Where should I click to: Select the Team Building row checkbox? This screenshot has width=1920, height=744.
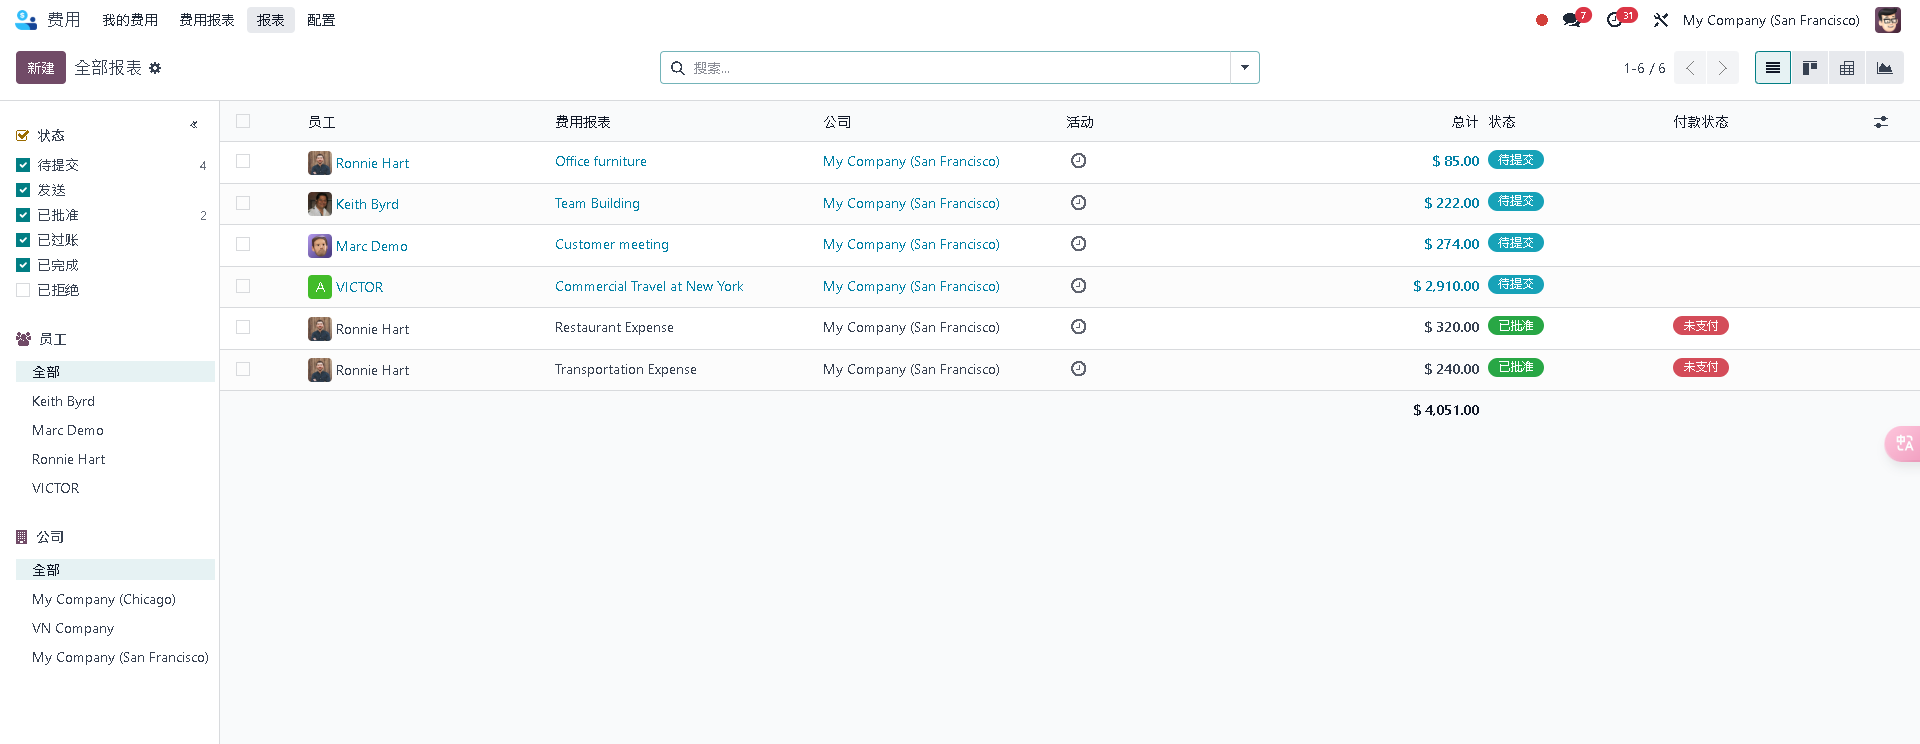243,203
